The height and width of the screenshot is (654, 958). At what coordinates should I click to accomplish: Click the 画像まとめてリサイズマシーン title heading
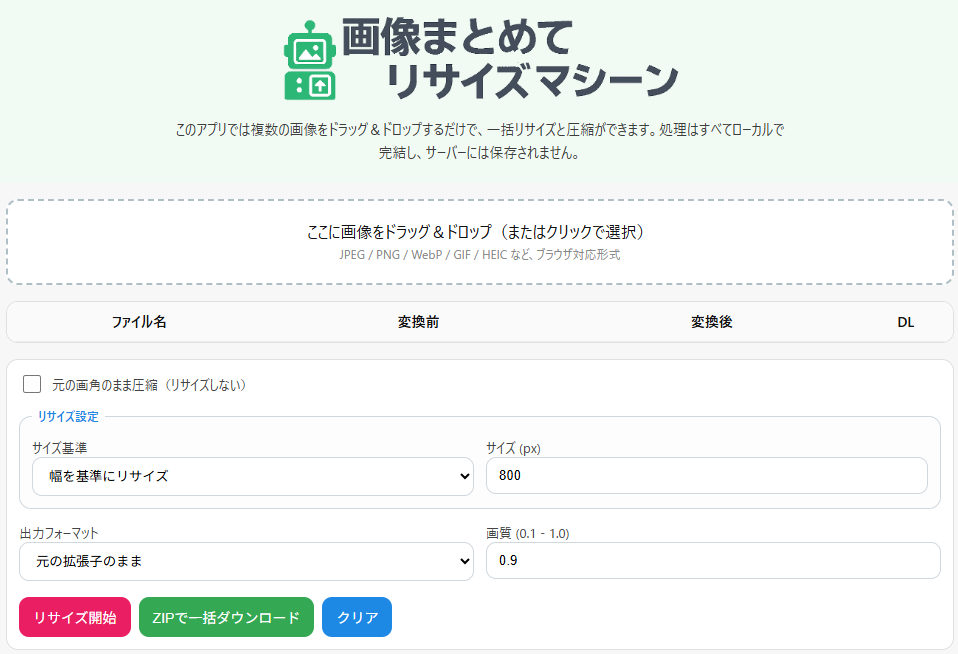pyautogui.click(x=510, y=59)
